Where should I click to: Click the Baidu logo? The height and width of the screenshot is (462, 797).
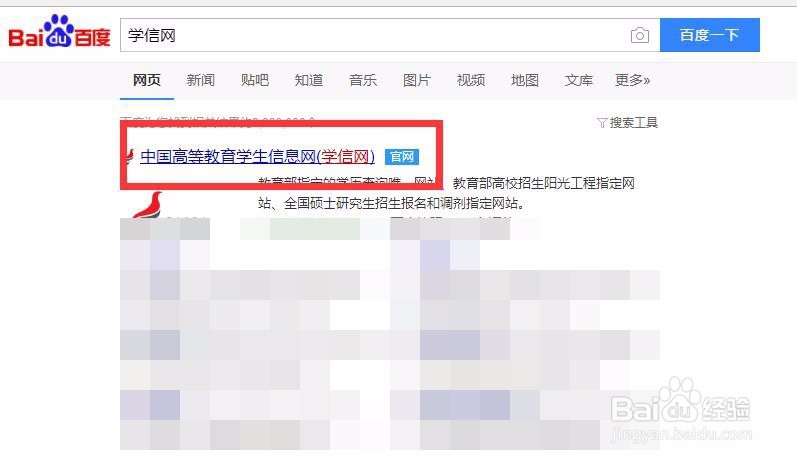[59, 32]
